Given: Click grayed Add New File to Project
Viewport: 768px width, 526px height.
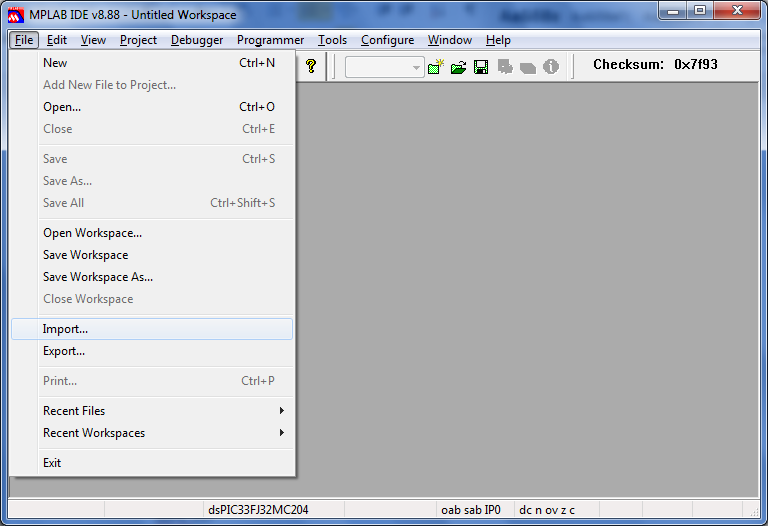Looking at the screenshot, I should (152, 85).
